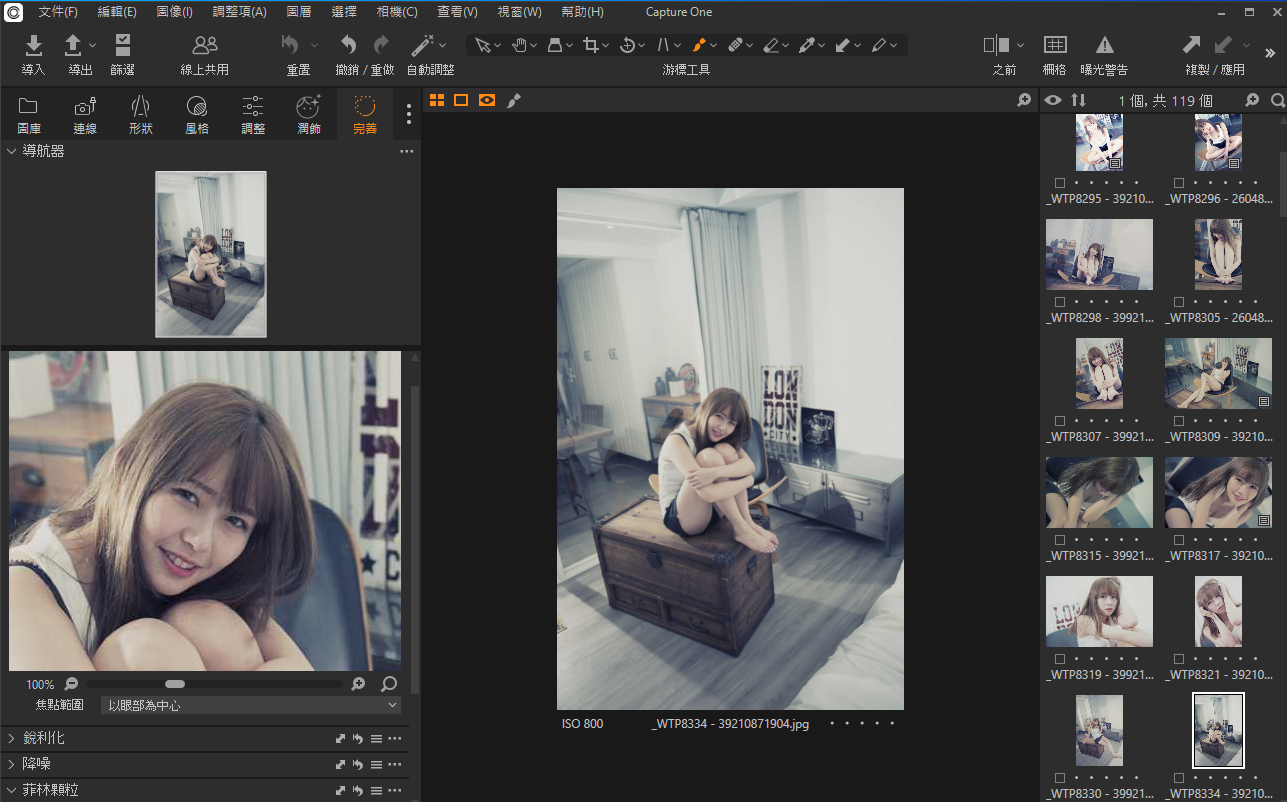
Task: Open the Layer (圖層) menu
Action: (x=298, y=12)
